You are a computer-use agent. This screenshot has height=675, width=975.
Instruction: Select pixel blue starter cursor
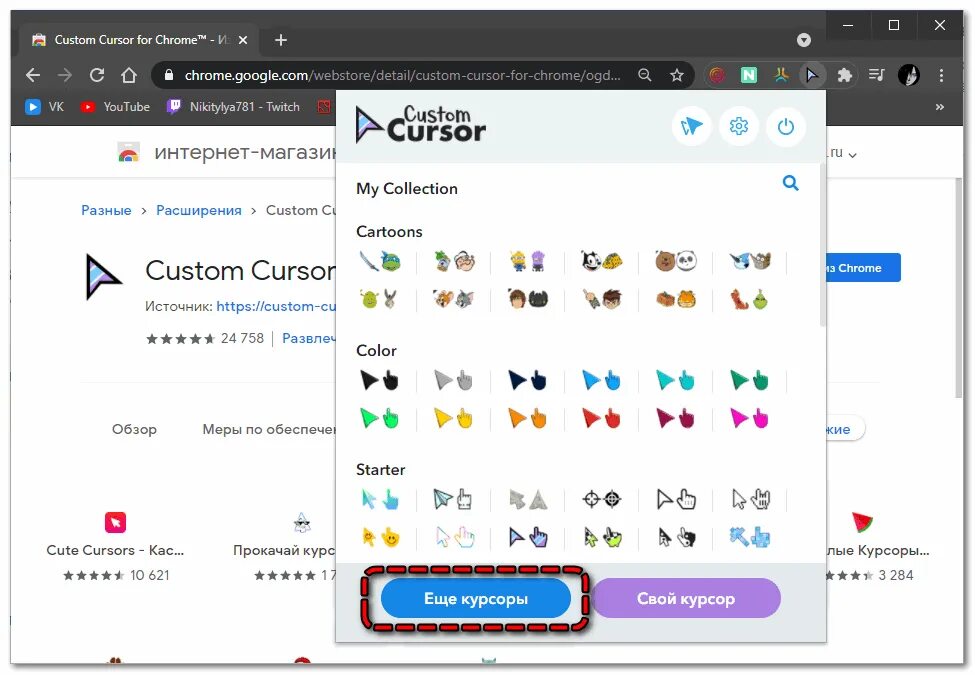click(x=750, y=538)
